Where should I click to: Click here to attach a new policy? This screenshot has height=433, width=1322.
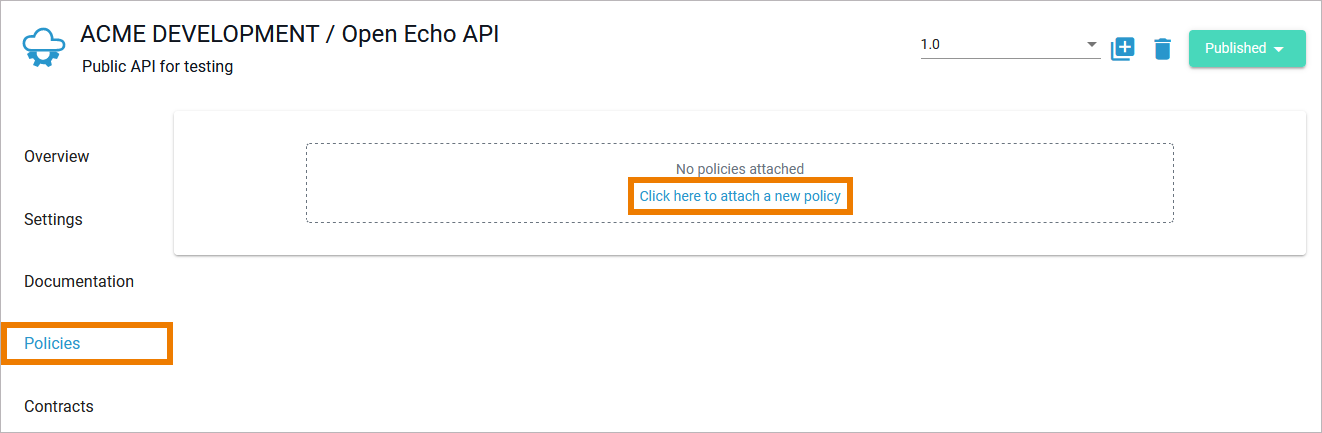740,196
